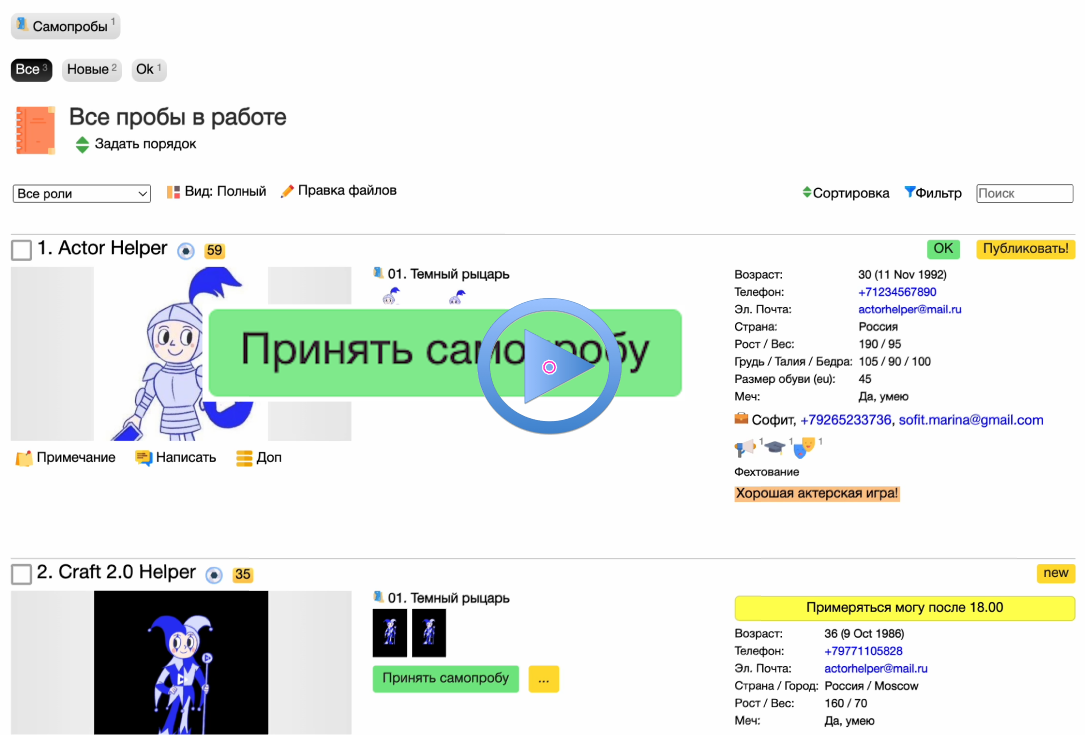Click the megaphone icon
The width and height of the screenshot is (1085, 747).
pos(744,448)
